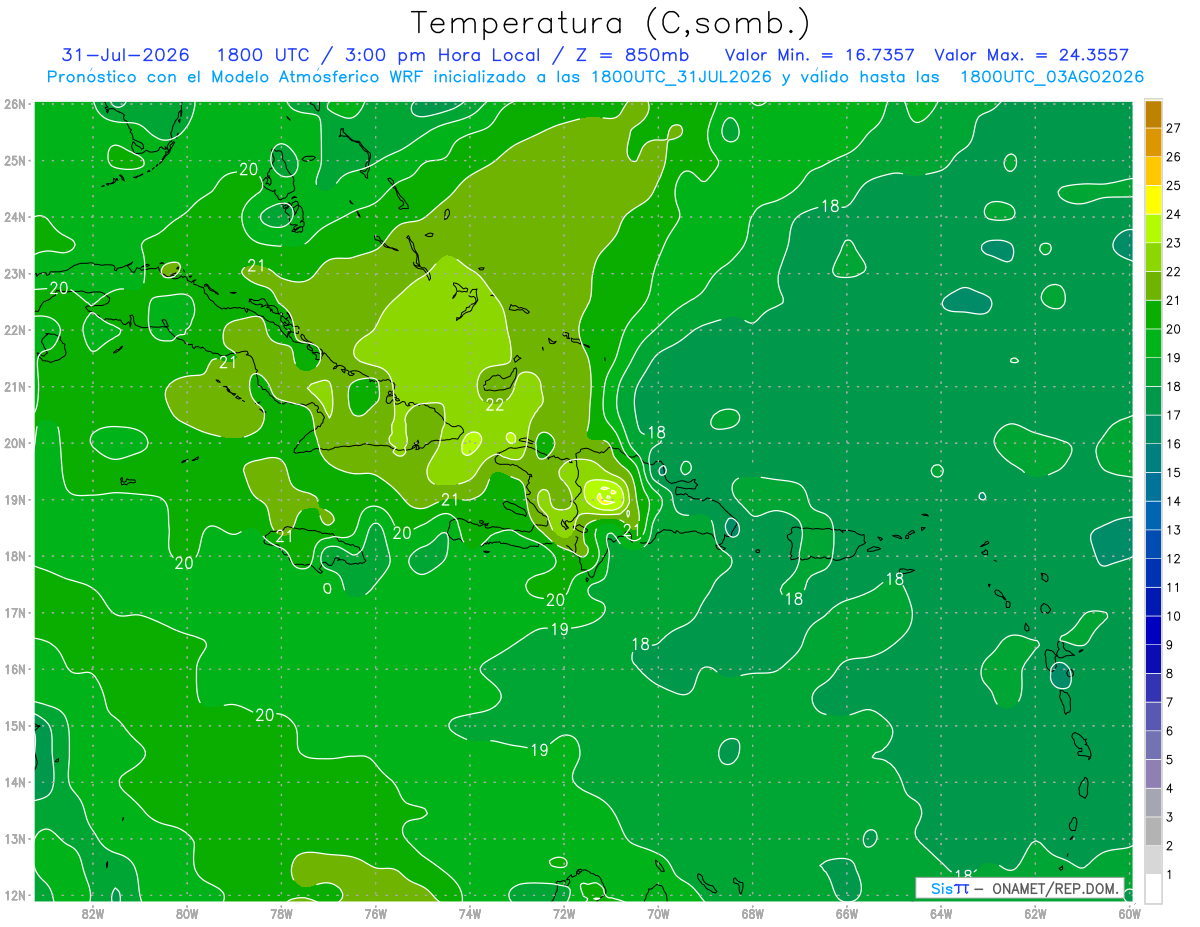The image size is (1200, 927).
Task: Click the "1800UTC_31JUL2026" initialization timestamp
Action: click(x=681, y=77)
